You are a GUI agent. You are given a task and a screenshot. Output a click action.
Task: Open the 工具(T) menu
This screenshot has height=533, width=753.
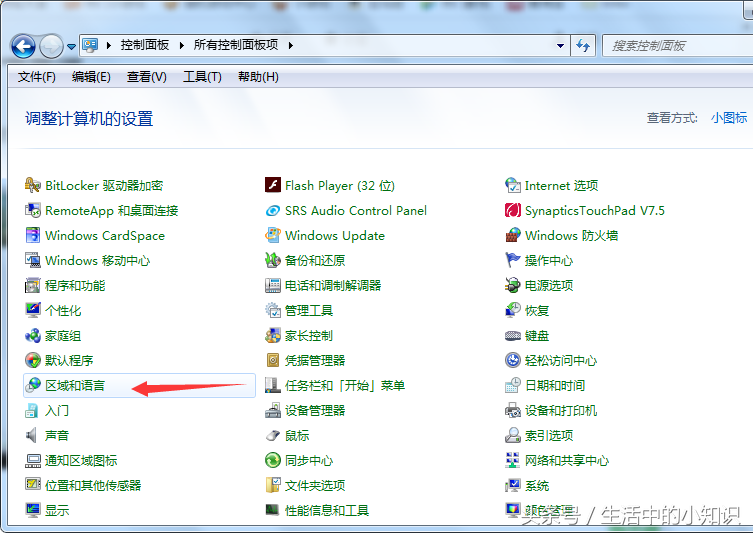(202, 77)
